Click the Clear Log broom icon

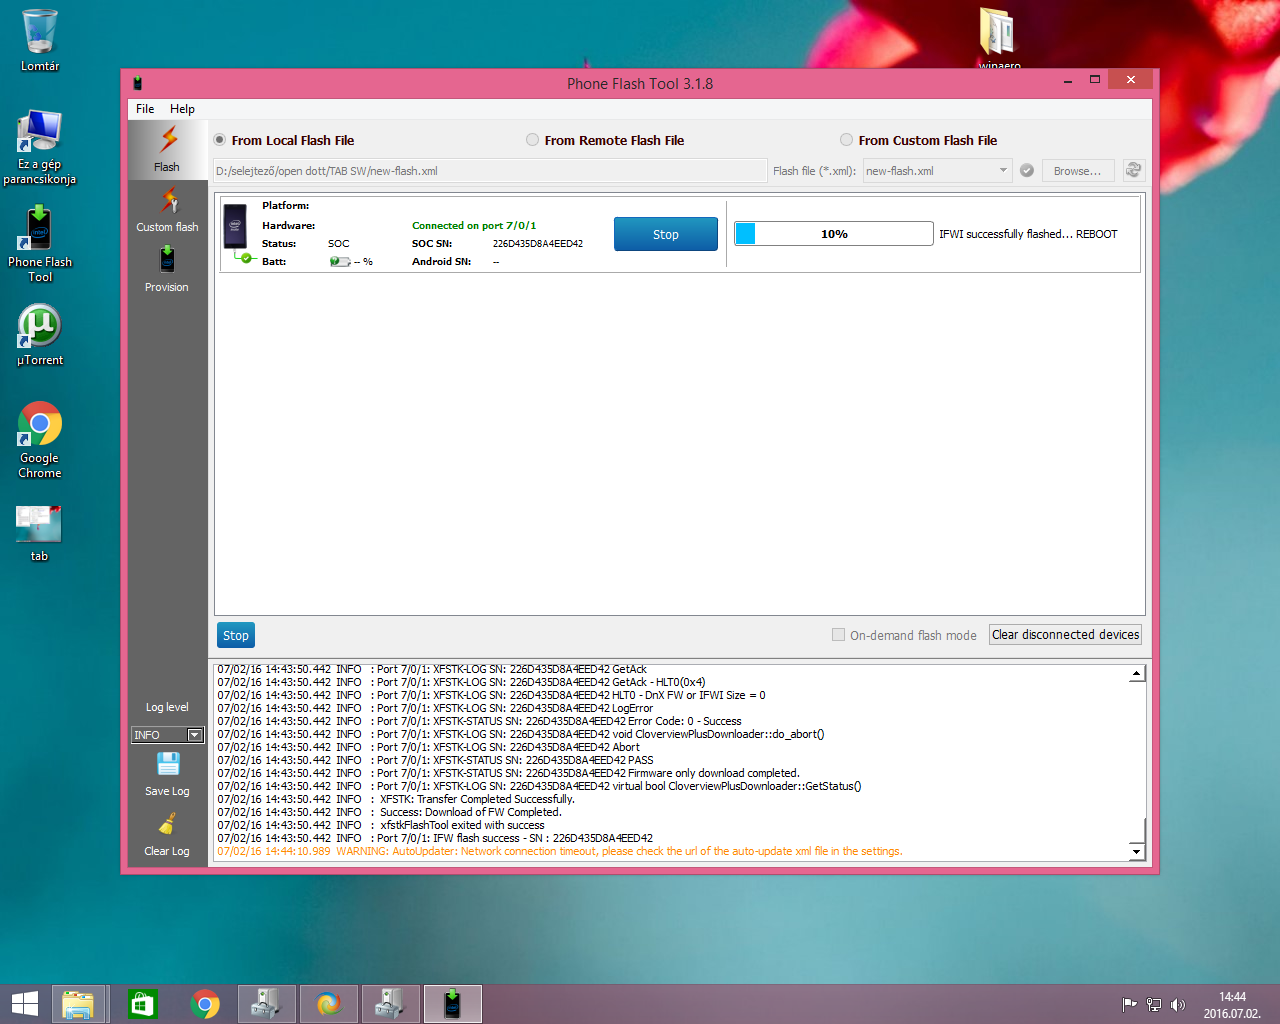pyautogui.click(x=167, y=824)
